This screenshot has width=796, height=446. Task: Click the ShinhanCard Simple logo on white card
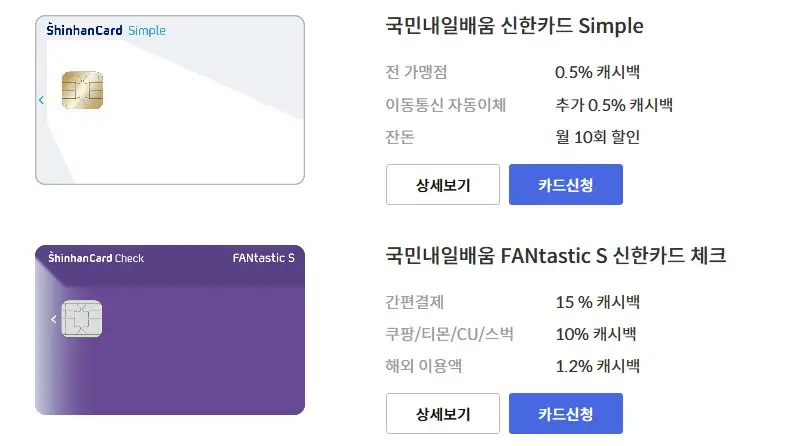(x=106, y=30)
